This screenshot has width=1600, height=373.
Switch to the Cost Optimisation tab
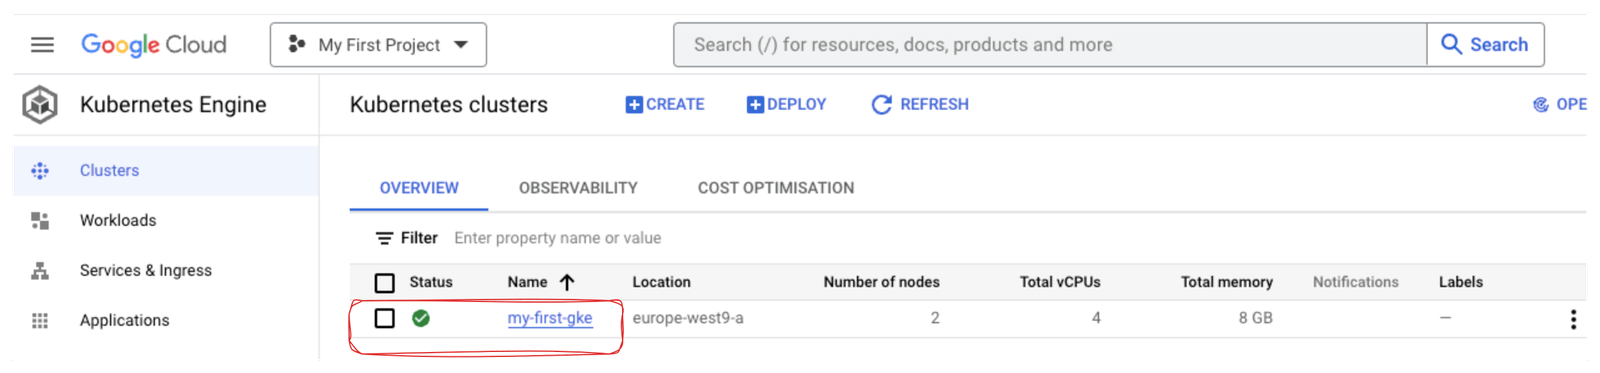(776, 188)
